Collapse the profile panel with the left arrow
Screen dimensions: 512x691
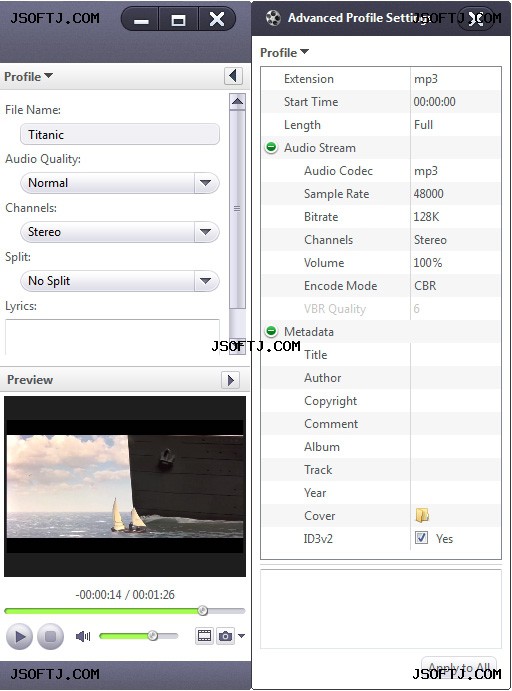(x=233, y=76)
